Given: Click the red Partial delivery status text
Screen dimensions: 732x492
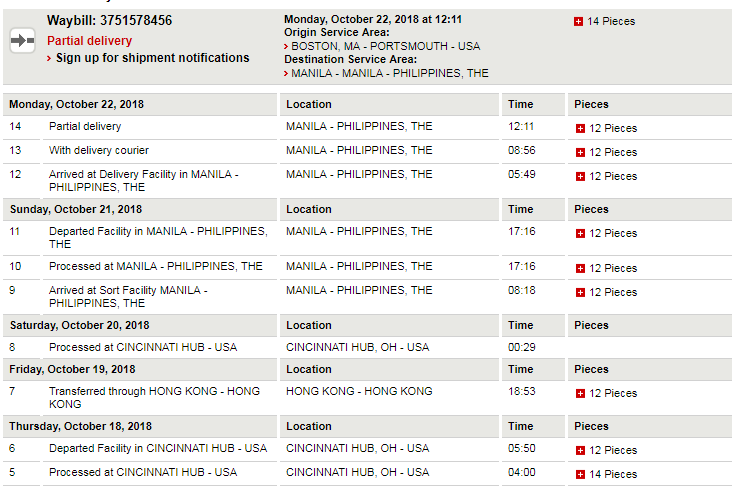Looking at the screenshot, I should tap(90, 41).
